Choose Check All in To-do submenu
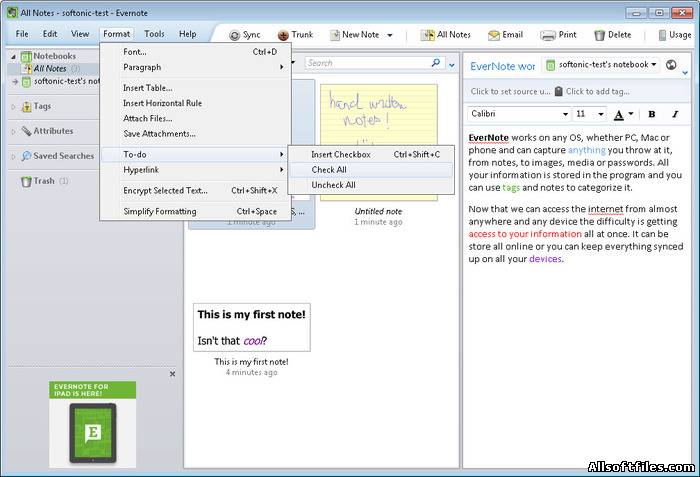700x477 pixels. pos(371,170)
